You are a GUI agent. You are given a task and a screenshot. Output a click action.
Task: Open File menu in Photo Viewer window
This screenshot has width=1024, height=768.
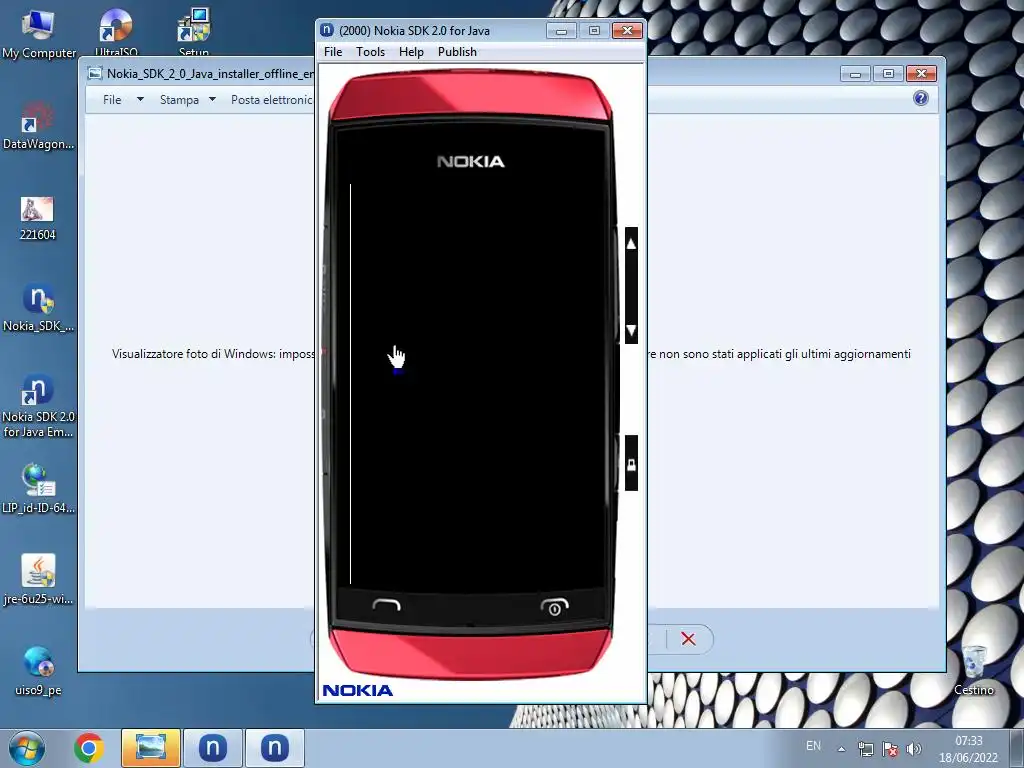122,99
